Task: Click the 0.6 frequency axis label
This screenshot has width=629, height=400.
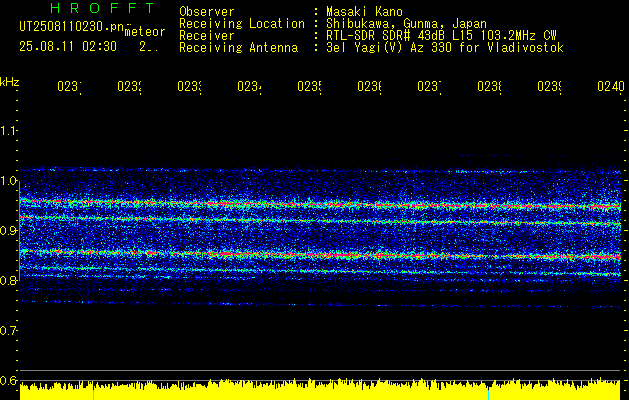Action: pyautogui.click(x=8, y=380)
